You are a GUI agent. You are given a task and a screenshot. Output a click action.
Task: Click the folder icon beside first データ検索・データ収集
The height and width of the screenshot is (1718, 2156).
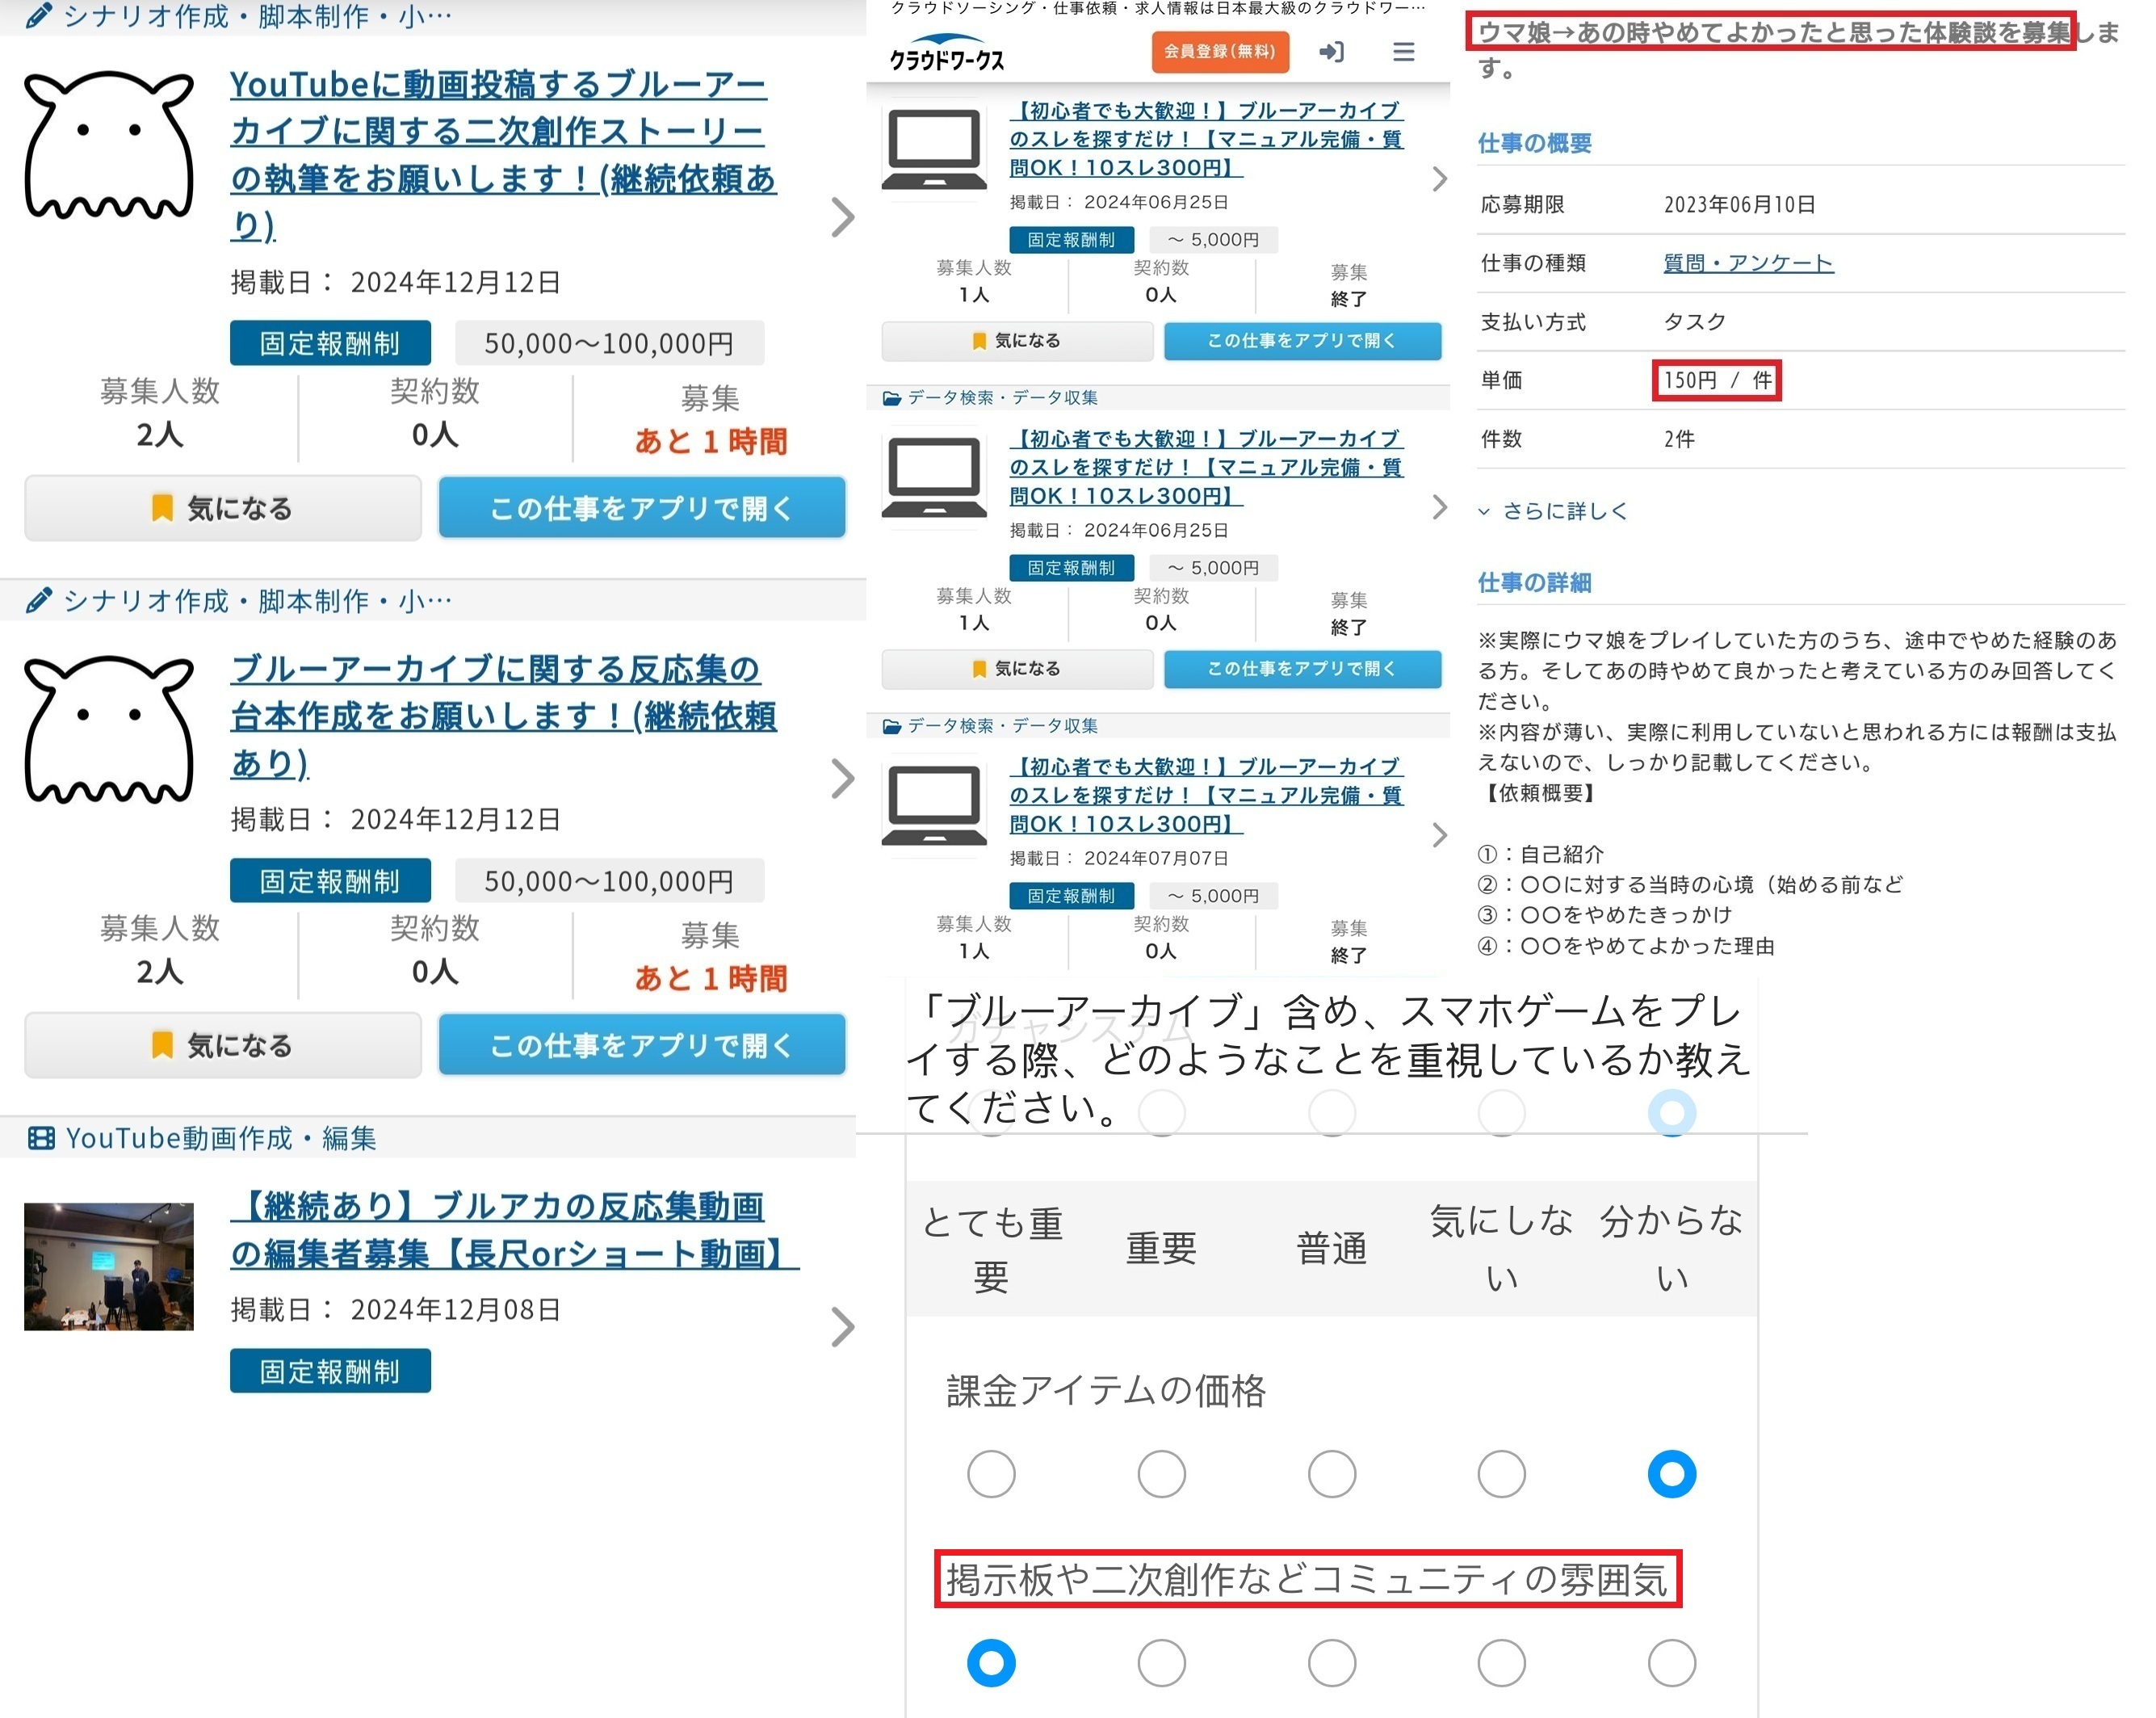point(892,398)
